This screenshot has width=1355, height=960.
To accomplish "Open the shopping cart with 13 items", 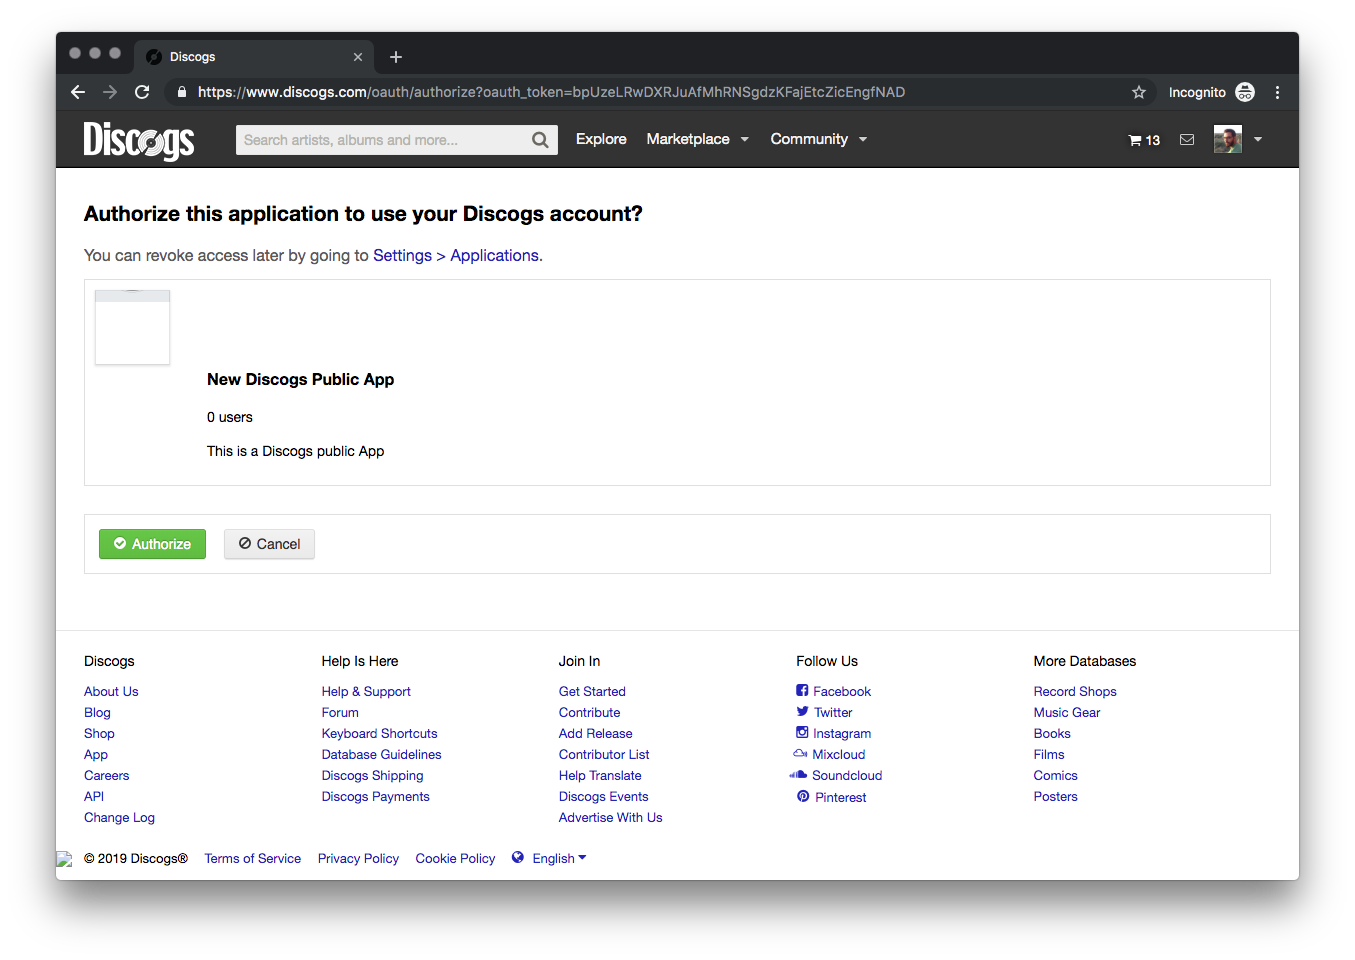I will click(1144, 140).
